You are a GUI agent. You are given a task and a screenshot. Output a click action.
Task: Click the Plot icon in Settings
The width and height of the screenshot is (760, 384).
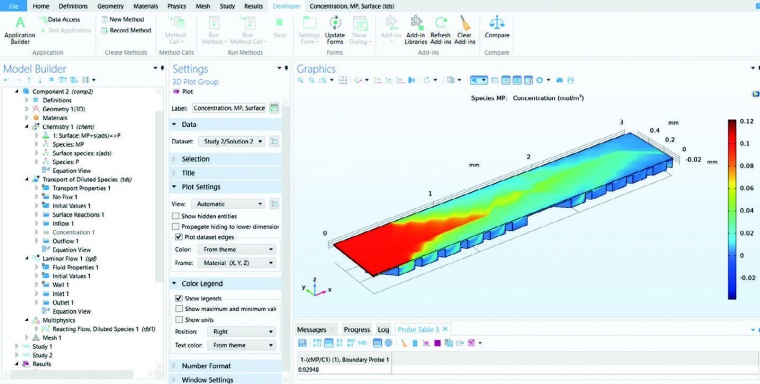[x=176, y=91]
